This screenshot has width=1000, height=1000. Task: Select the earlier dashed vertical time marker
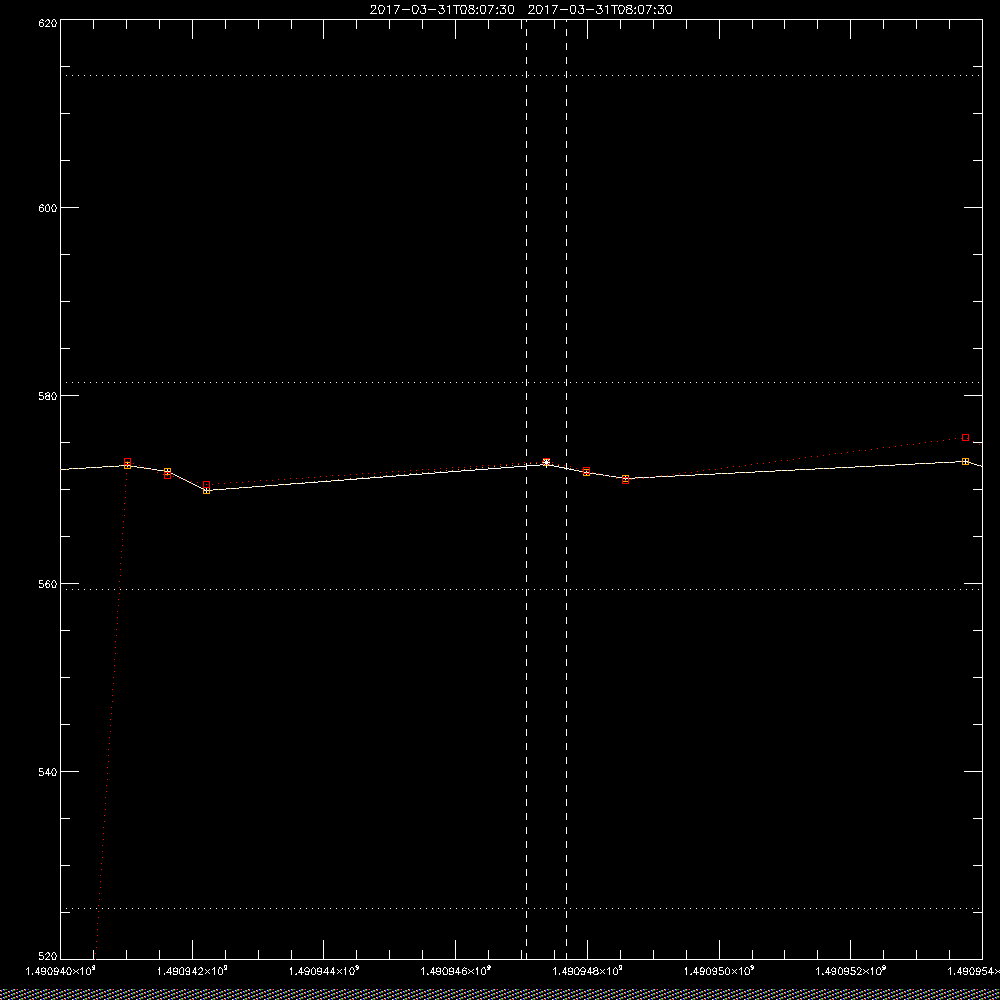point(526,489)
